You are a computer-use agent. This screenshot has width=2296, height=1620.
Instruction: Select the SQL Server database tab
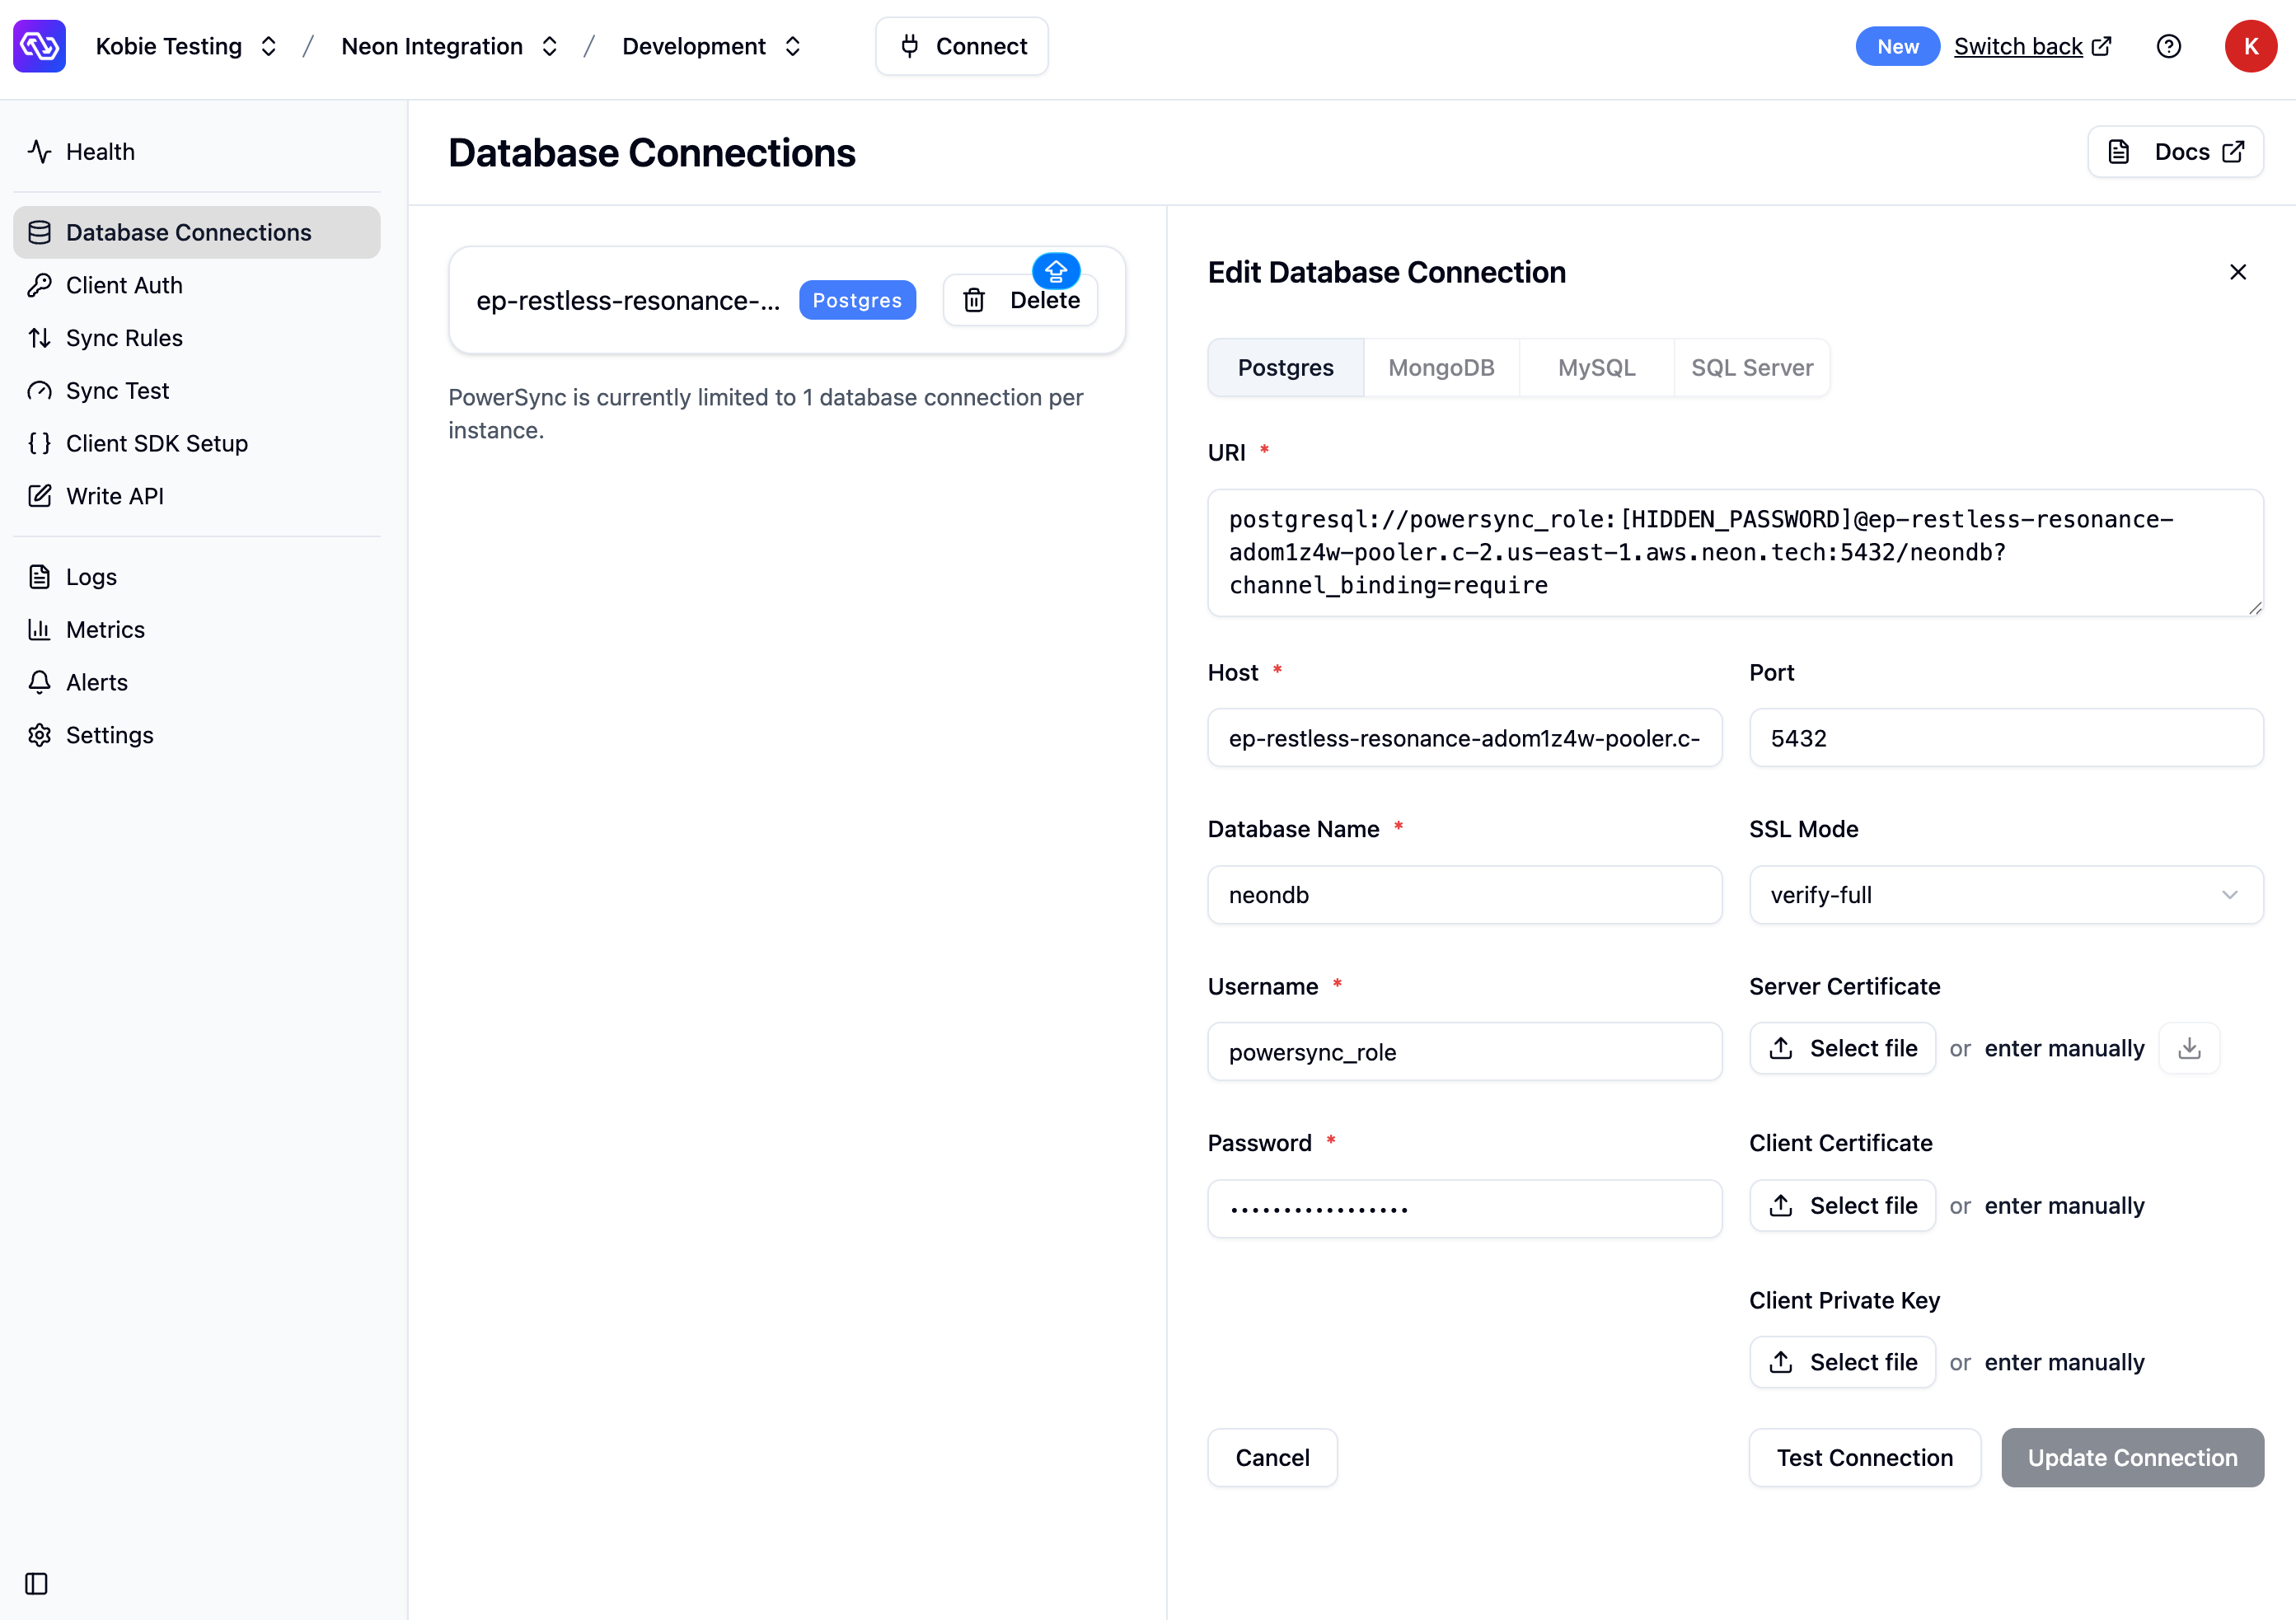pyautogui.click(x=1752, y=367)
